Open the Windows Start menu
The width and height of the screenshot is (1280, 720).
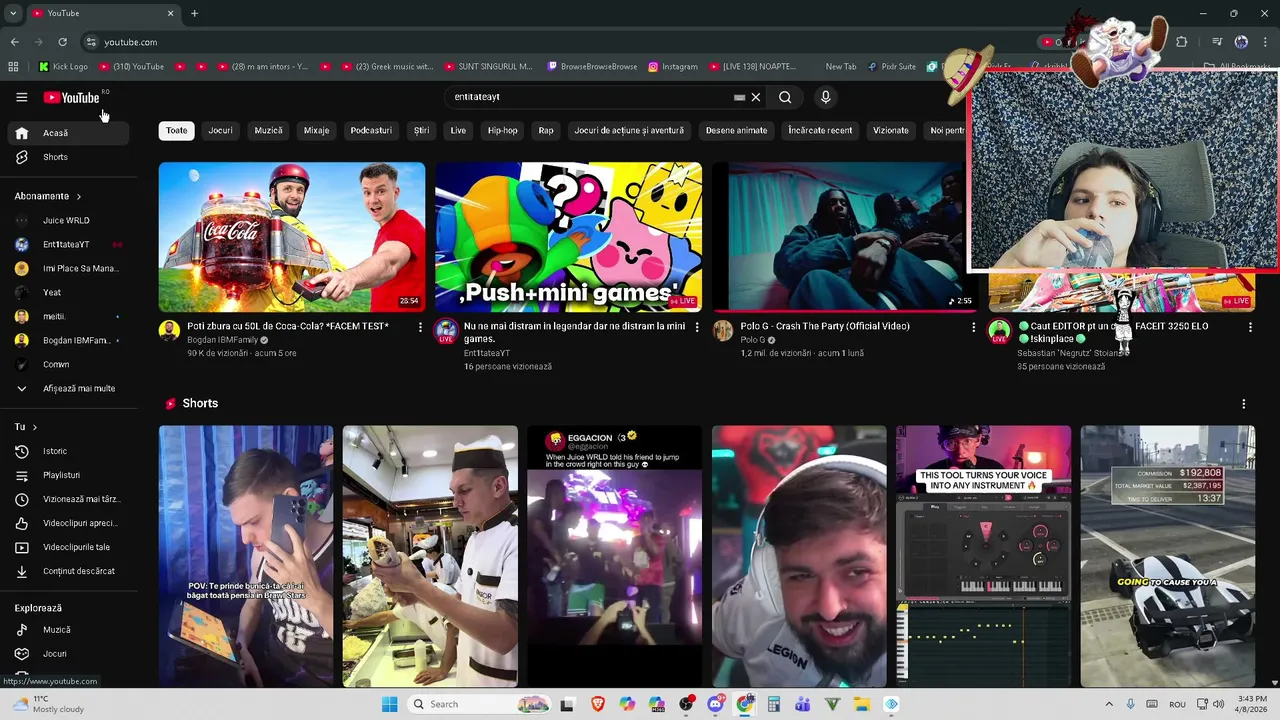pyautogui.click(x=390, y=704)
